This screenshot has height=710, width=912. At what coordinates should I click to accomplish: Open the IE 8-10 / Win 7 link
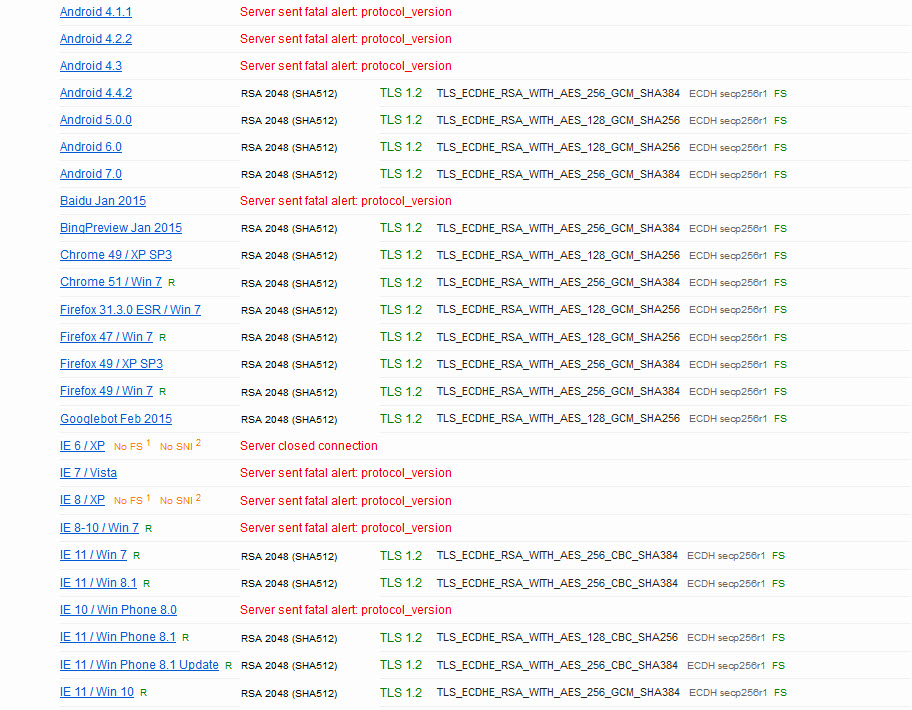[99, 528]
